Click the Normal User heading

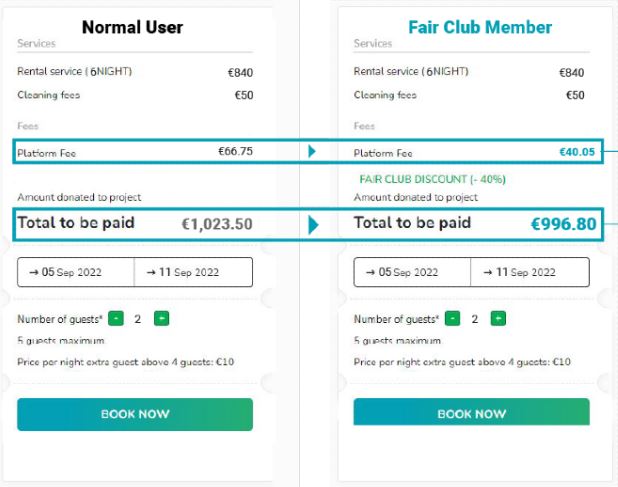pos(132,27)
